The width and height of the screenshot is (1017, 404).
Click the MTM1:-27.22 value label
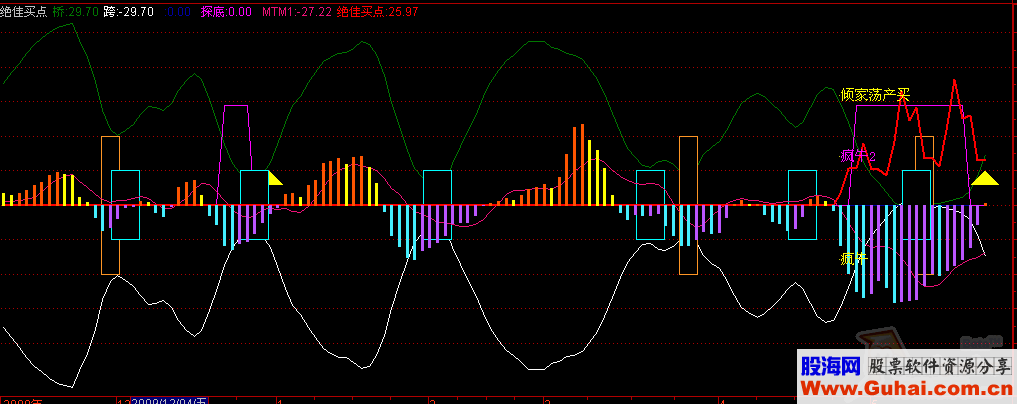point(298,12)
